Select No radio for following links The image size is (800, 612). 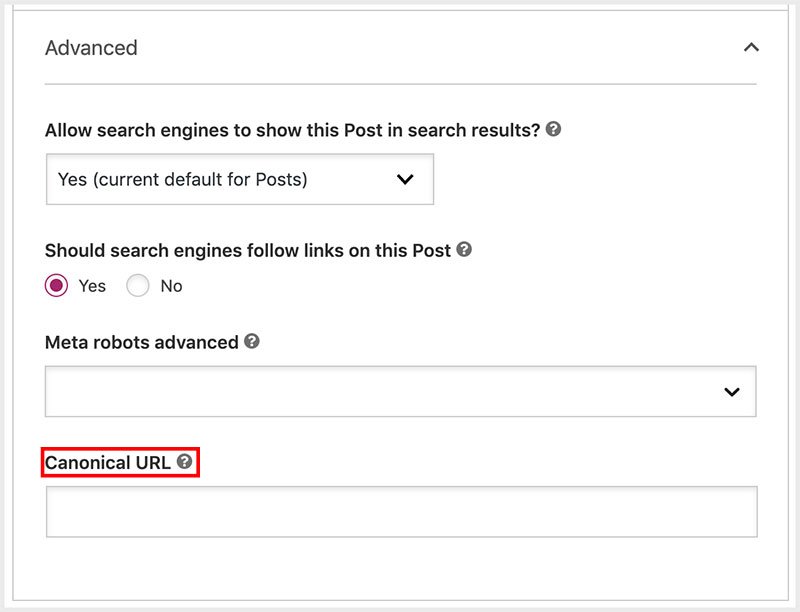[x=138, y=286]
